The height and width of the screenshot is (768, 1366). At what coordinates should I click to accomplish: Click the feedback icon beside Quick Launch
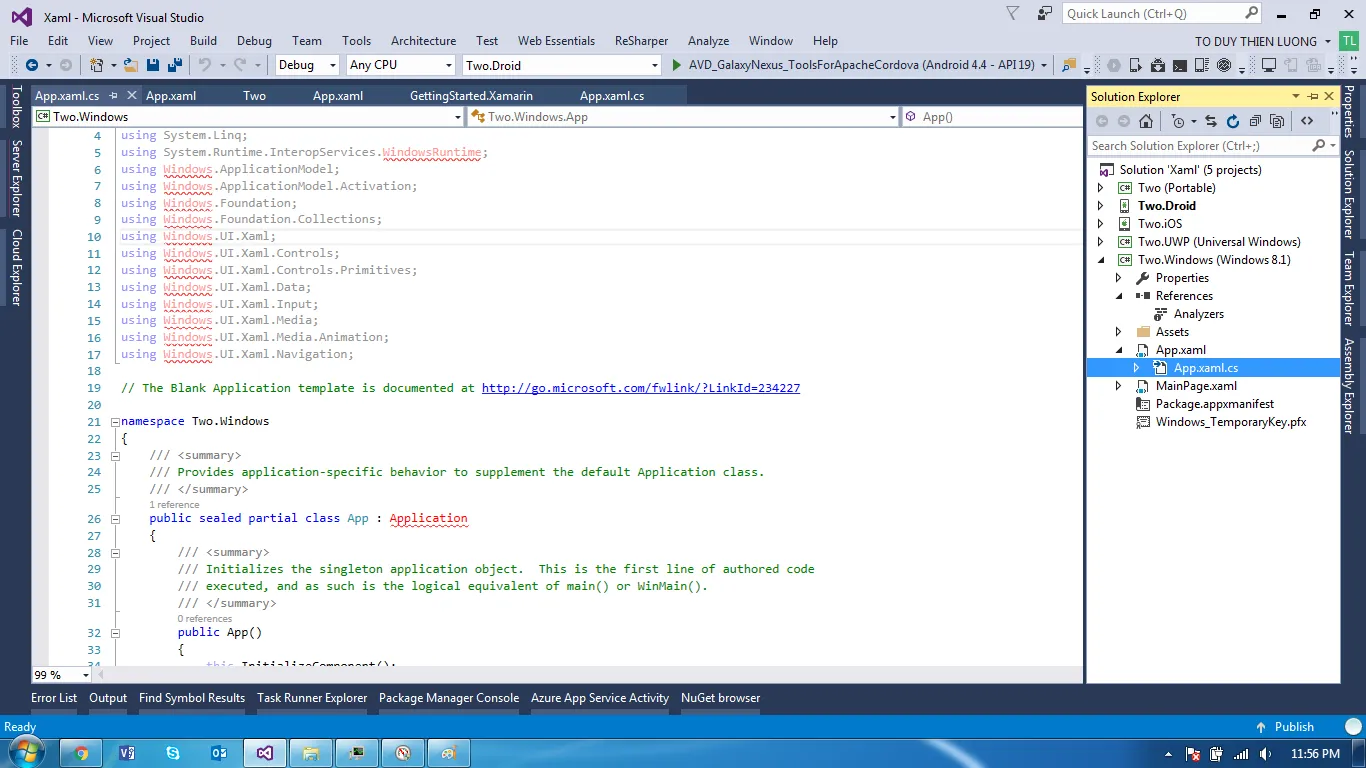(x=1045, y=14)
